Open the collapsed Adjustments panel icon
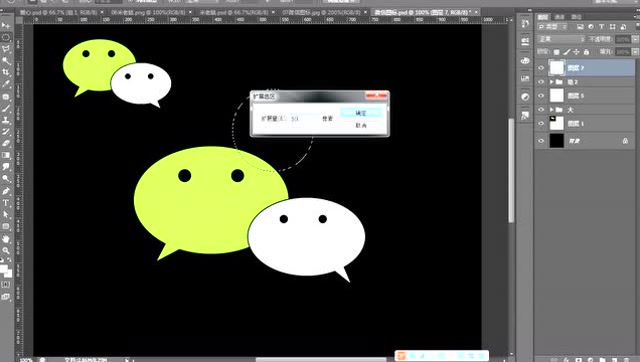640x362 pixels. coord(525,97)
